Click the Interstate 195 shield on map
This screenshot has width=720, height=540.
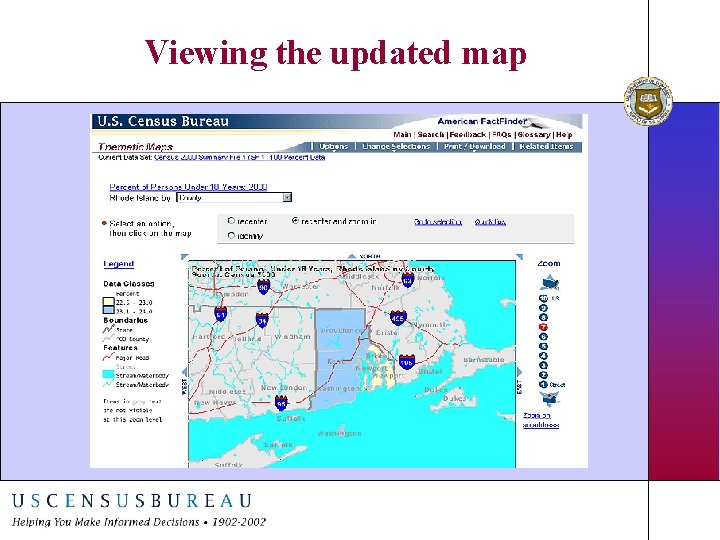[406, 362]
